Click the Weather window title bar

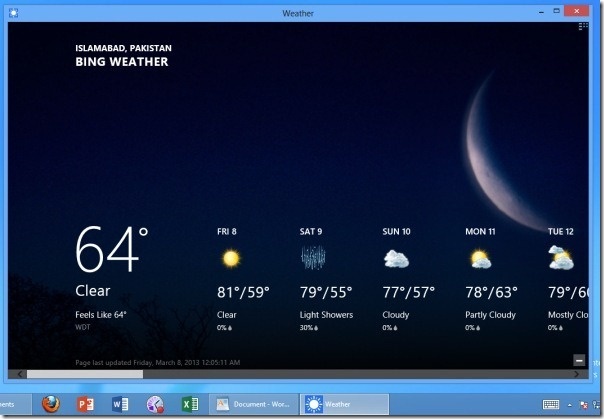coord(298,13)
